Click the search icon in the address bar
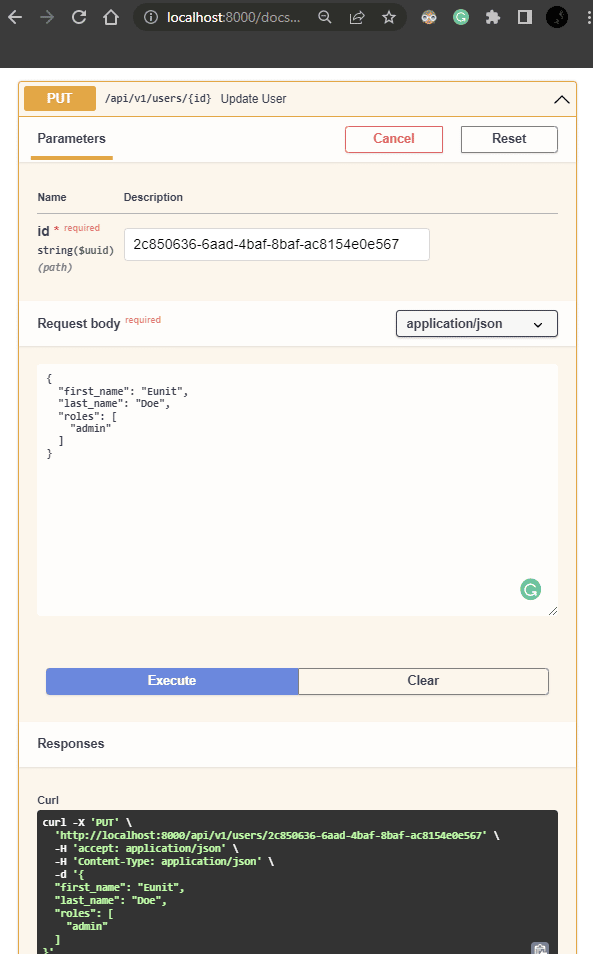This screenshot has width=593, height=954. 325,17
